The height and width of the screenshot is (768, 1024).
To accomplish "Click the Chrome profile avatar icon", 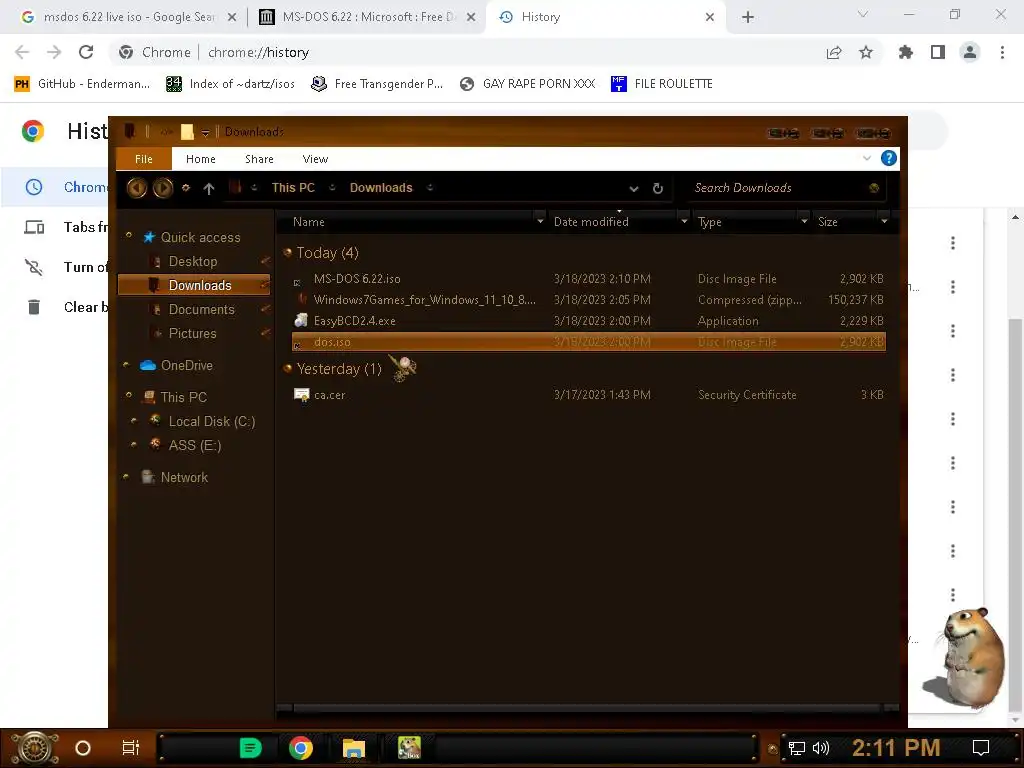I will pos(970,52).
